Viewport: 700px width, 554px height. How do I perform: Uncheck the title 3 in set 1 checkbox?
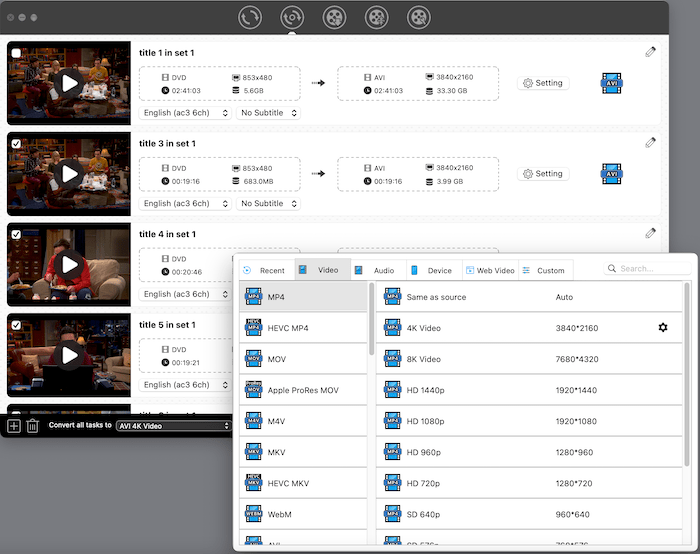pos(15,144)
